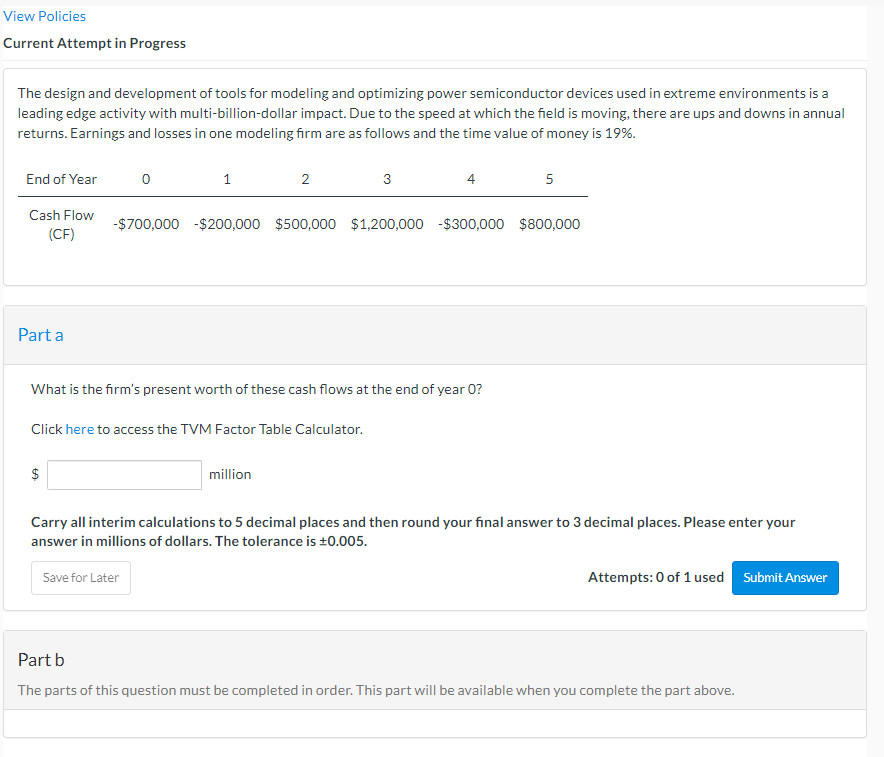Click here to access the TVM Factor Table Calculator
The image size is (884, 757).
click(79, 428)
